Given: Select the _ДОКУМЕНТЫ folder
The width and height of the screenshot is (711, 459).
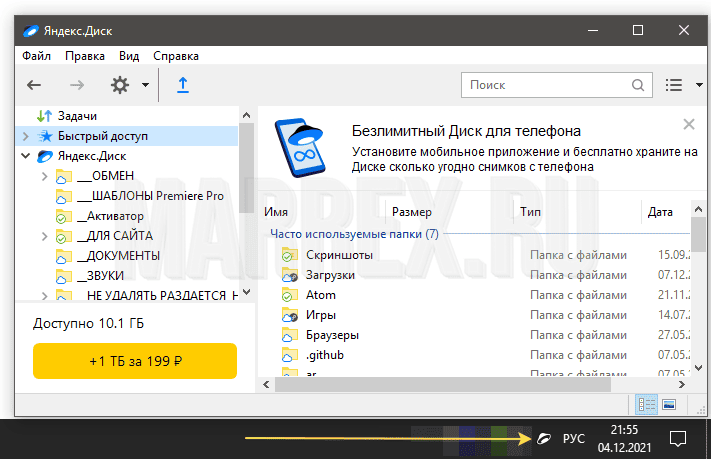Looking at the screenshot, I should tap(118, 256).
